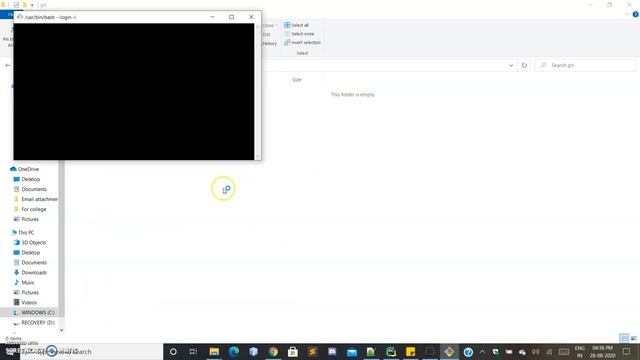
Task: Open File Explorer taskbar icon
Action: (x=214, y=351)
